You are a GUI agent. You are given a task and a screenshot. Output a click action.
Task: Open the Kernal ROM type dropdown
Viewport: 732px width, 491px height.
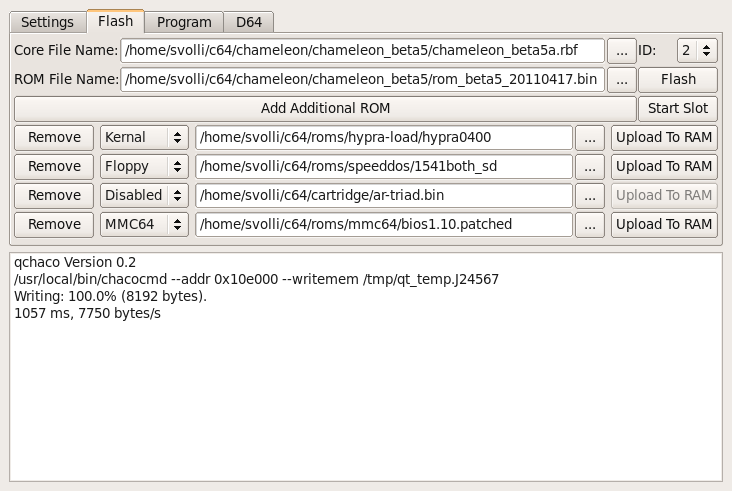[x=144, y=137]
